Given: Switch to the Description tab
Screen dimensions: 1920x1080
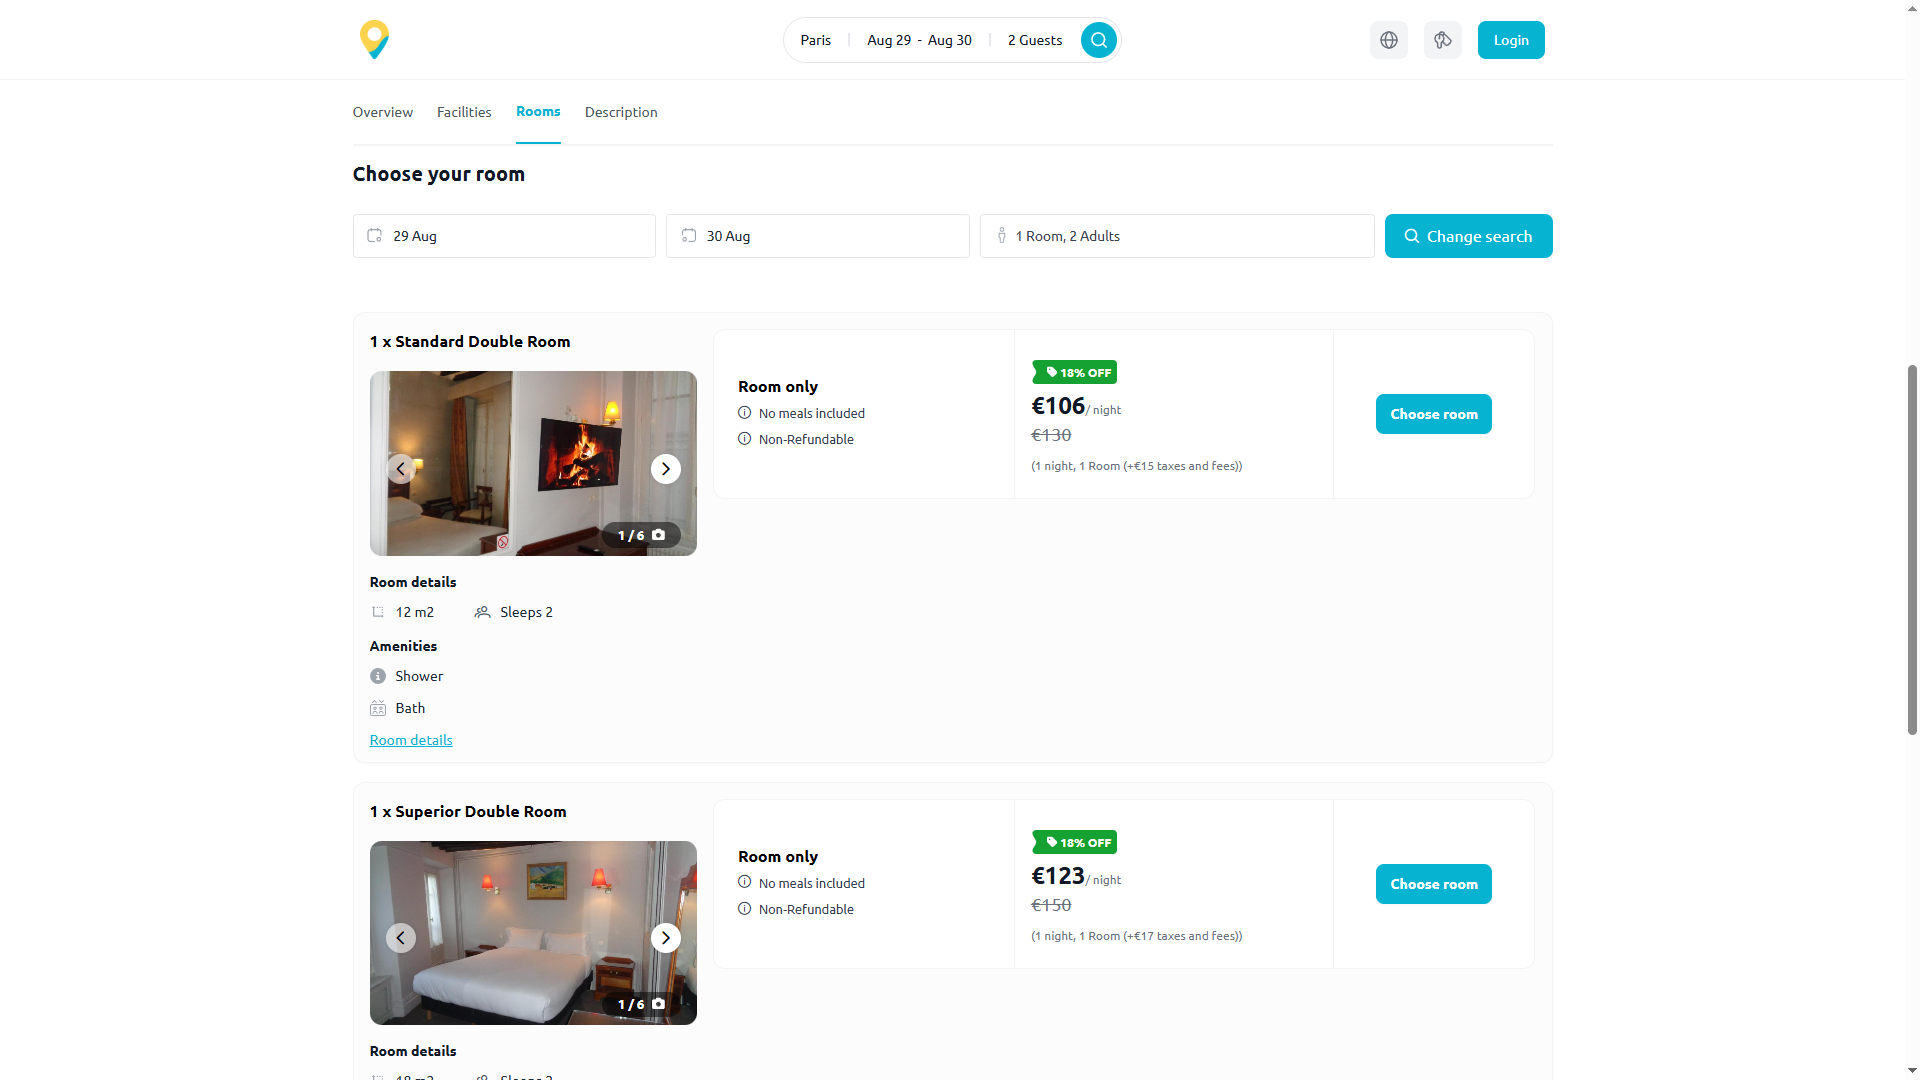Looking at the screenshot, I should (620, 112).
